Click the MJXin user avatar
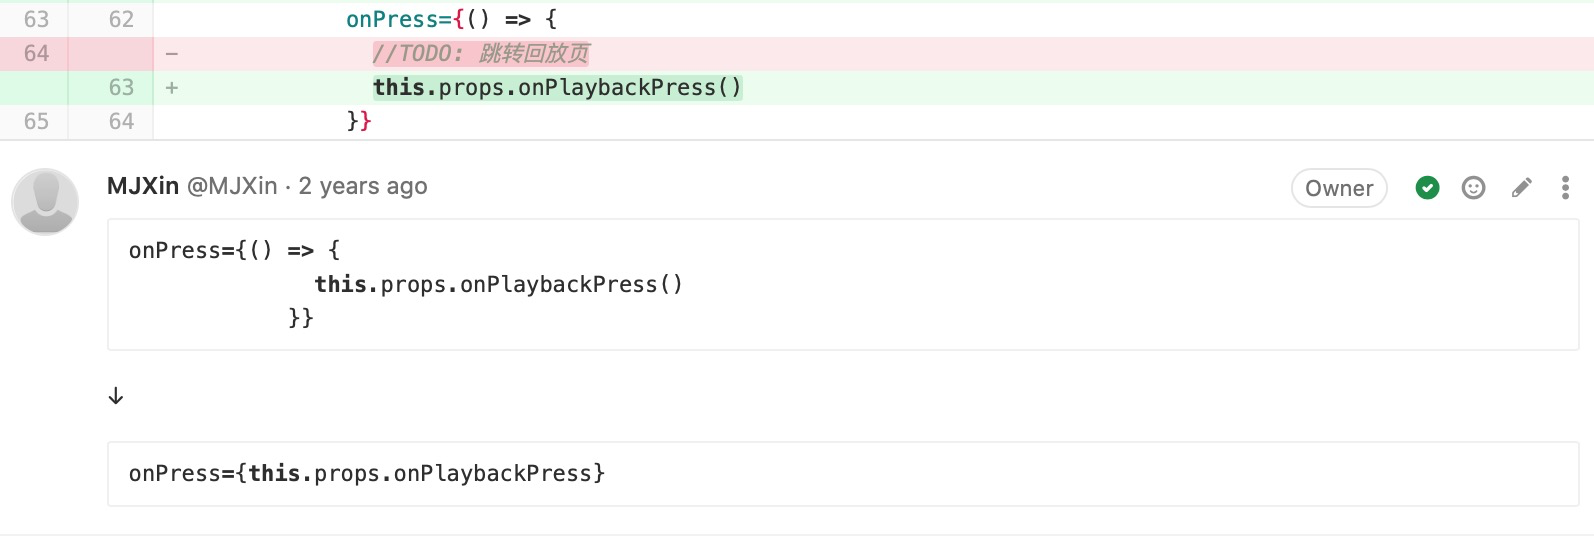Image resolution: width=1594 pixels, height=536 pixels. (45, 202)
